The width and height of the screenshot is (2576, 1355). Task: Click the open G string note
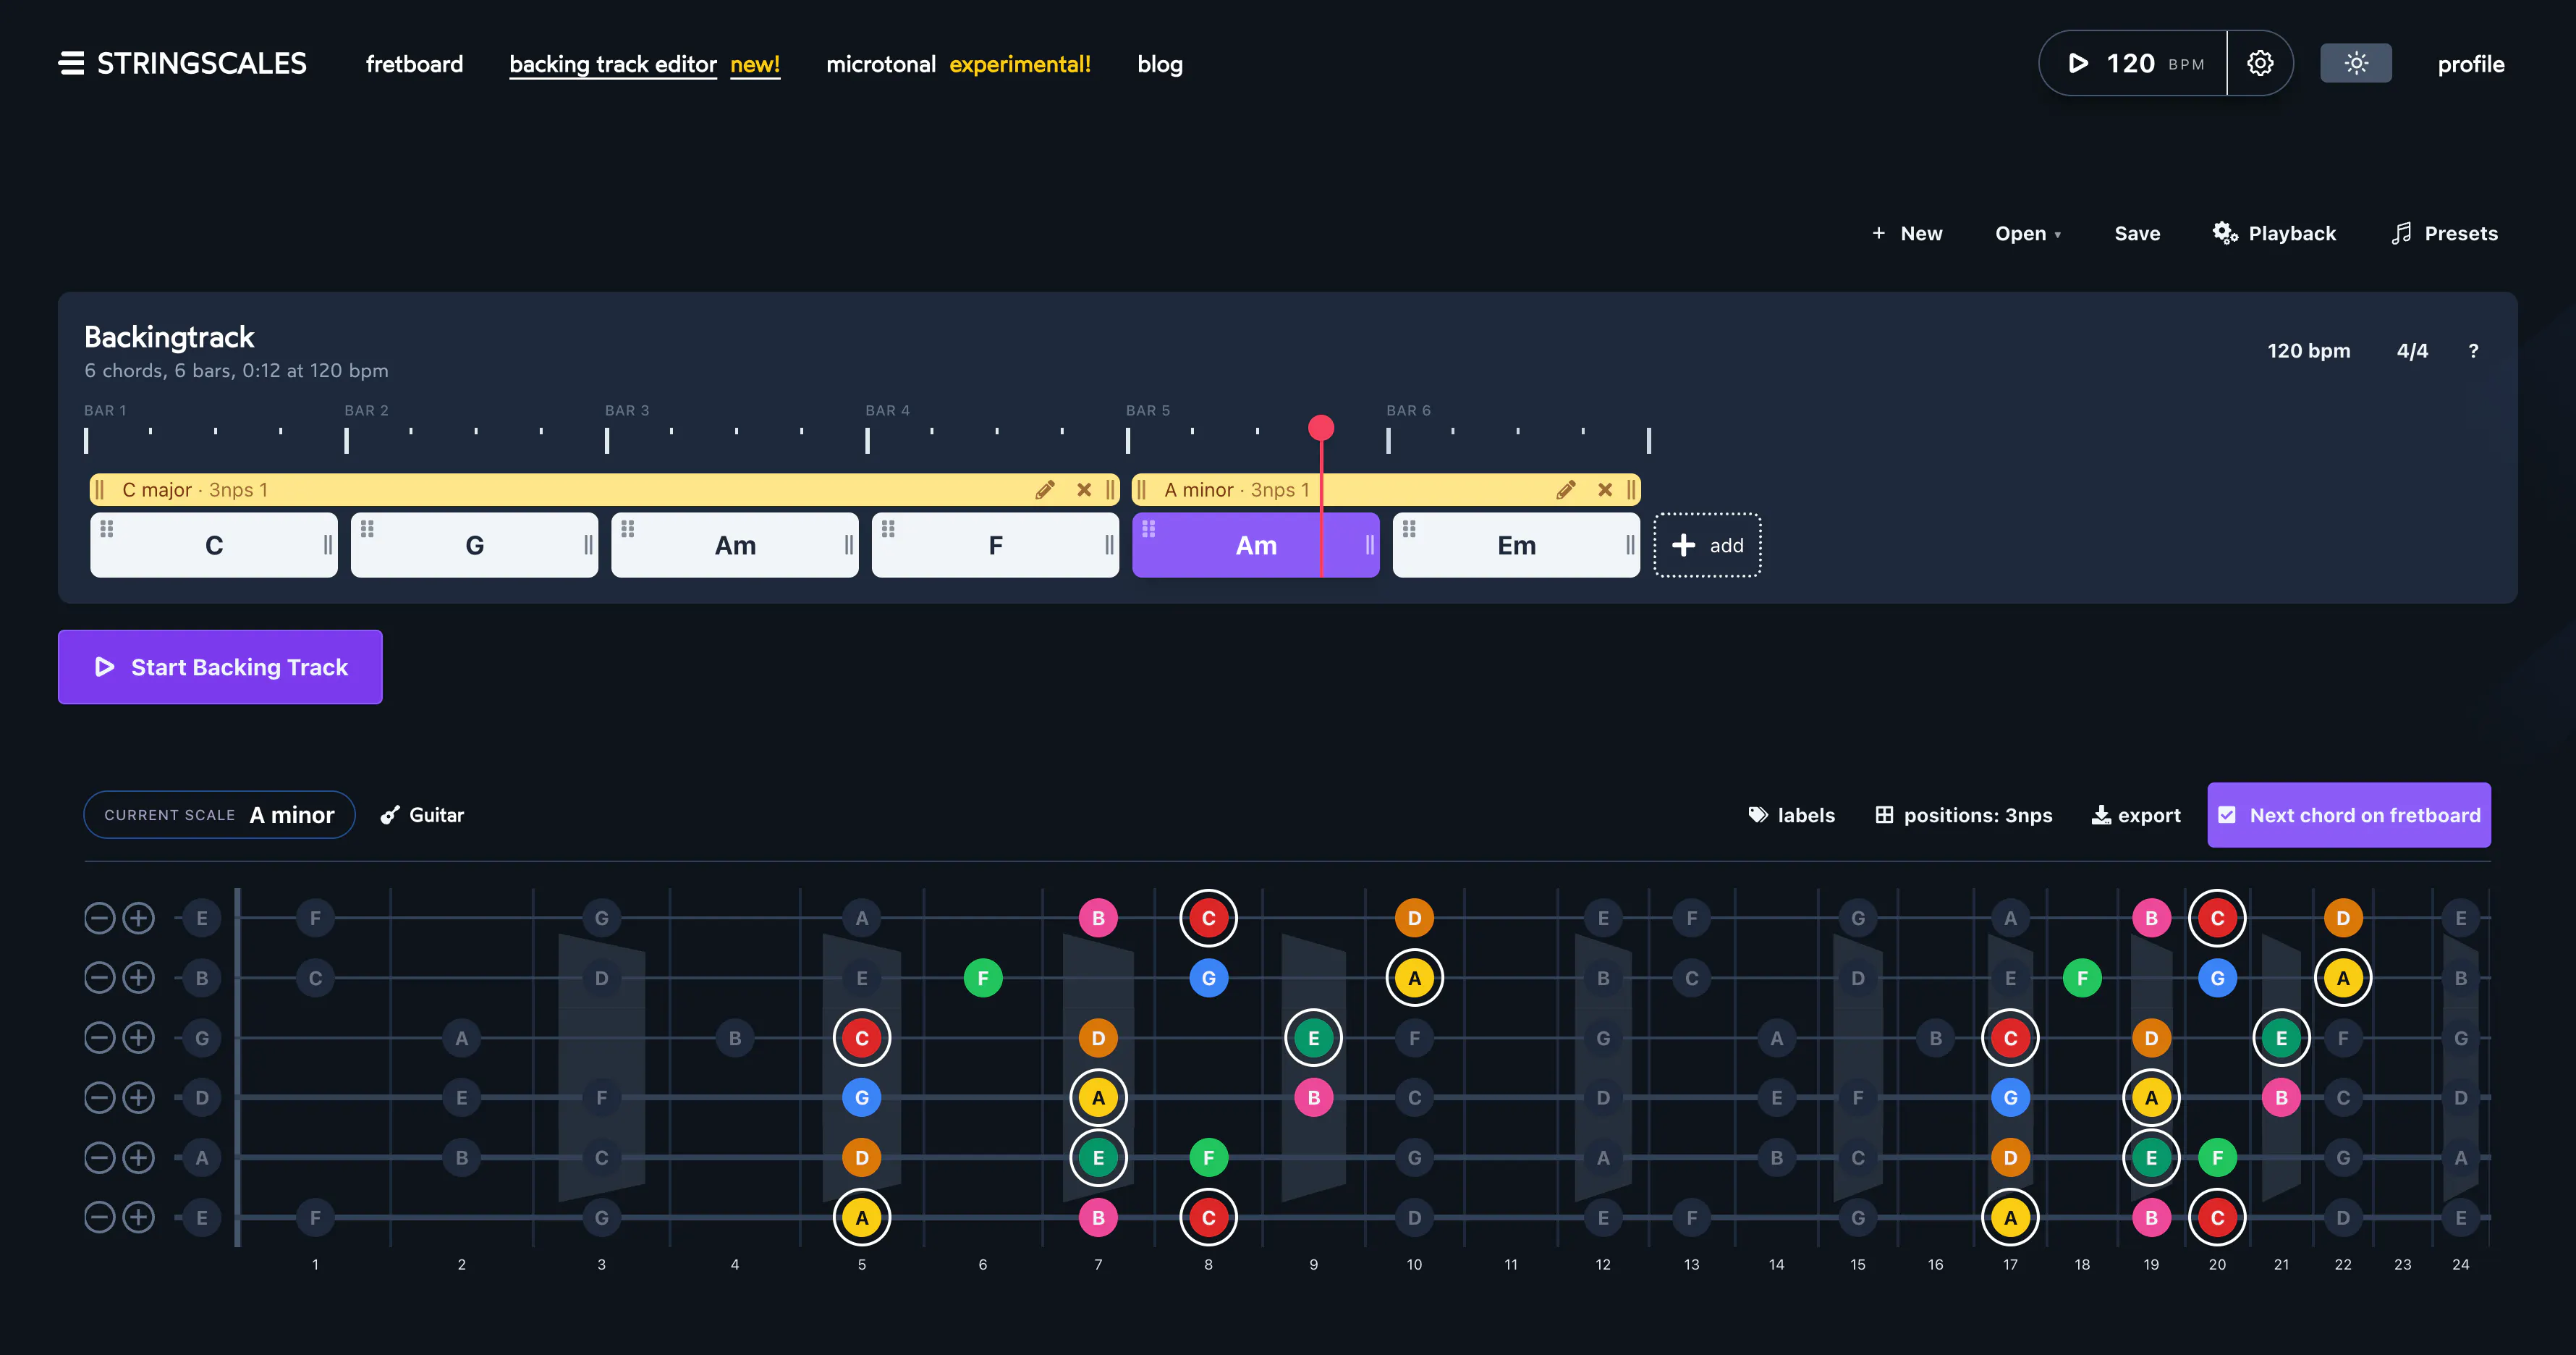[x=202, y=1038]
